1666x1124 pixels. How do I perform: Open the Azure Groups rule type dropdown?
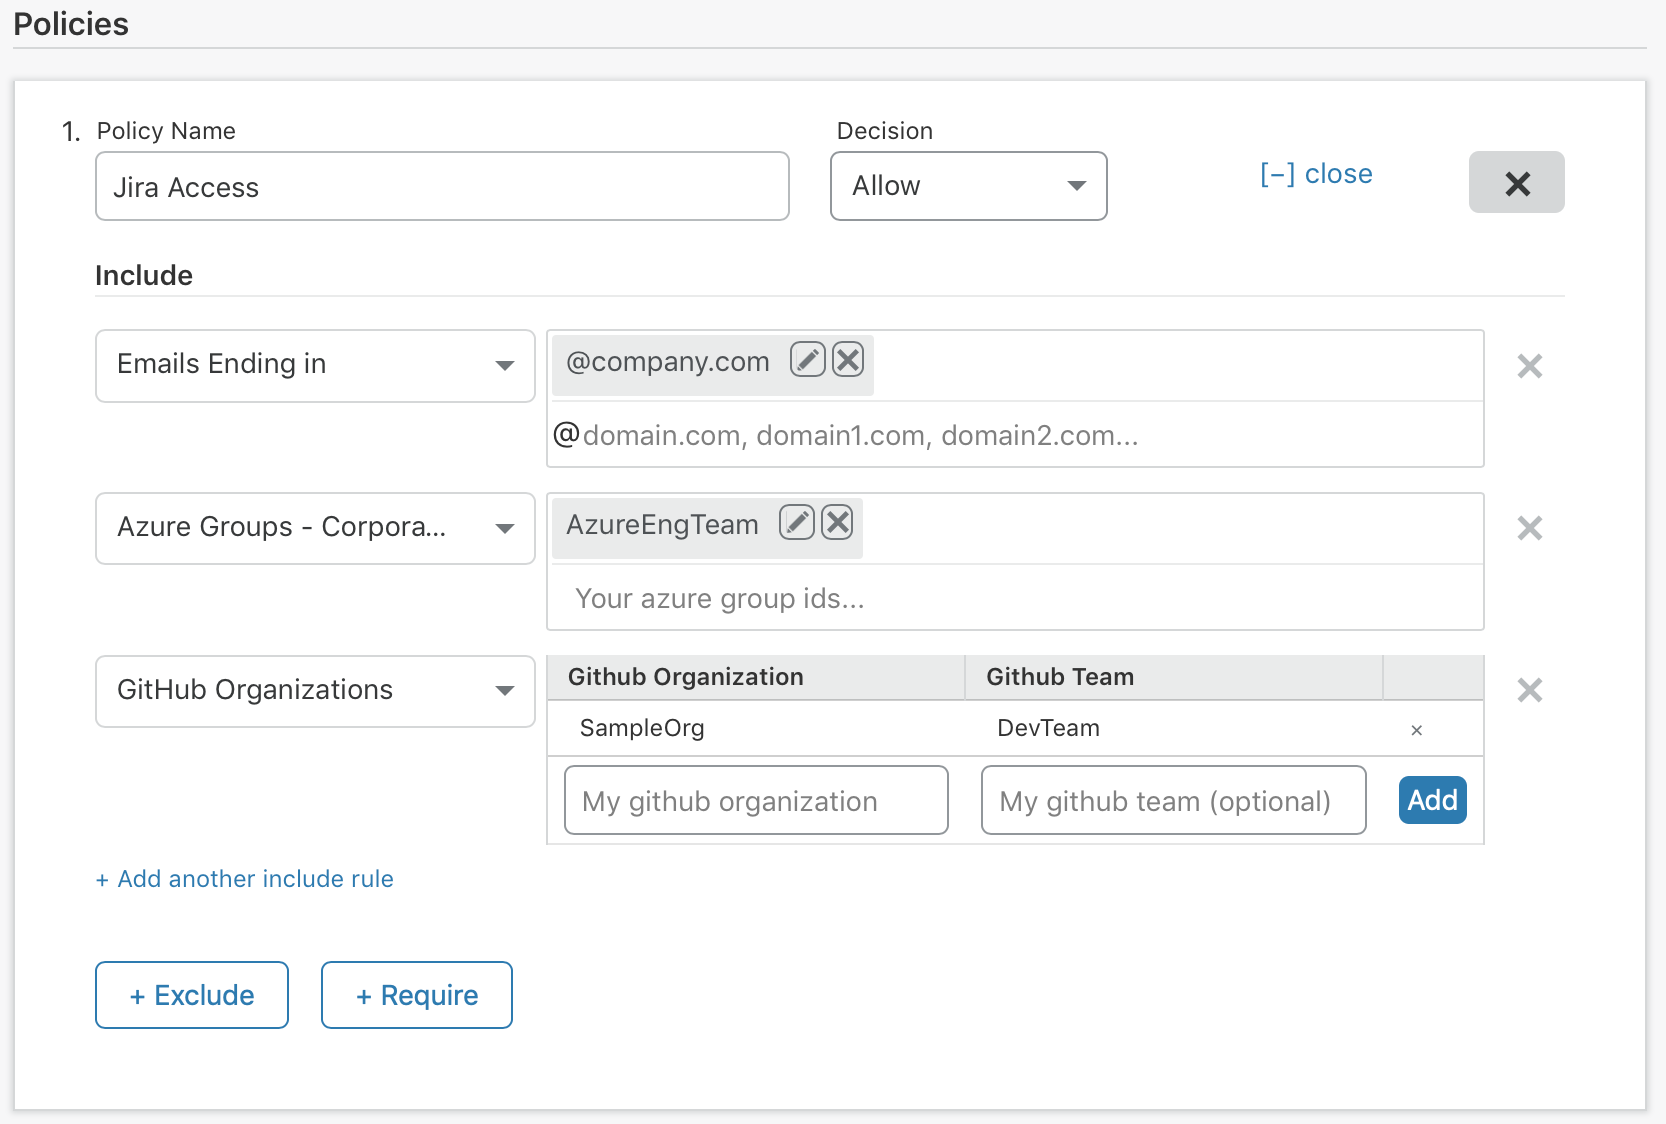coord(315,528)
